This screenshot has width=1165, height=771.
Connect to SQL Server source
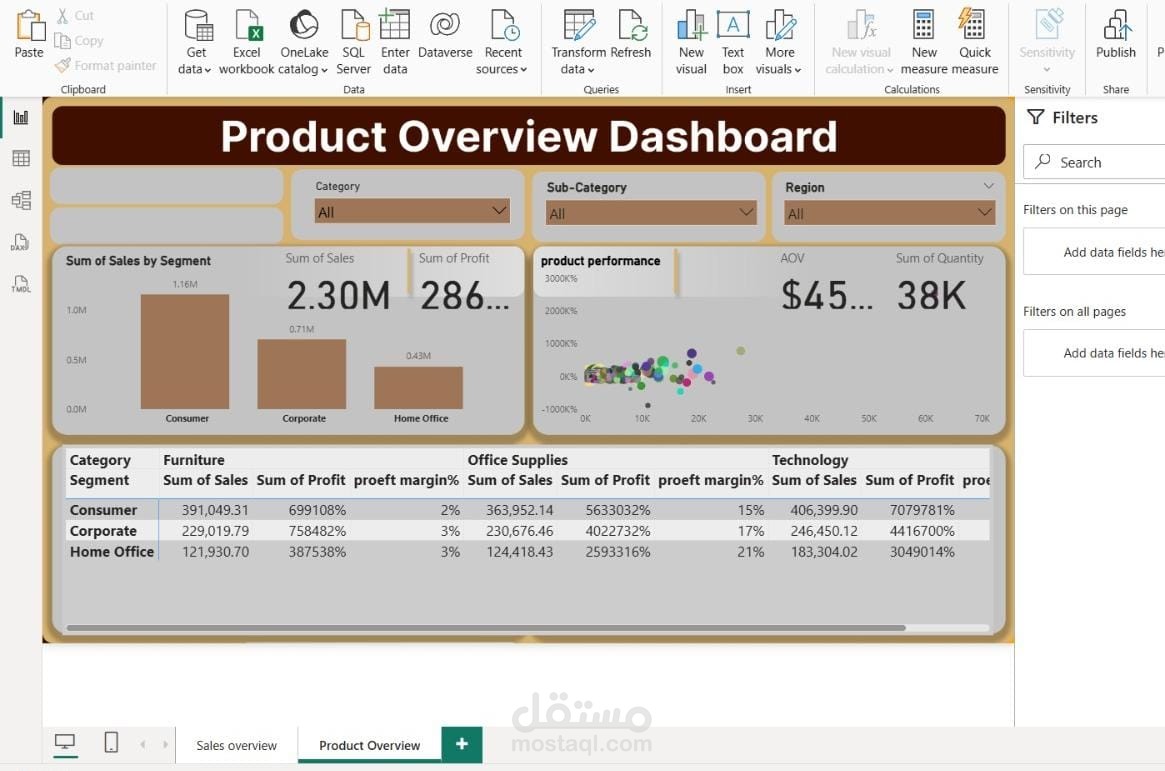(x=354, y=43)
